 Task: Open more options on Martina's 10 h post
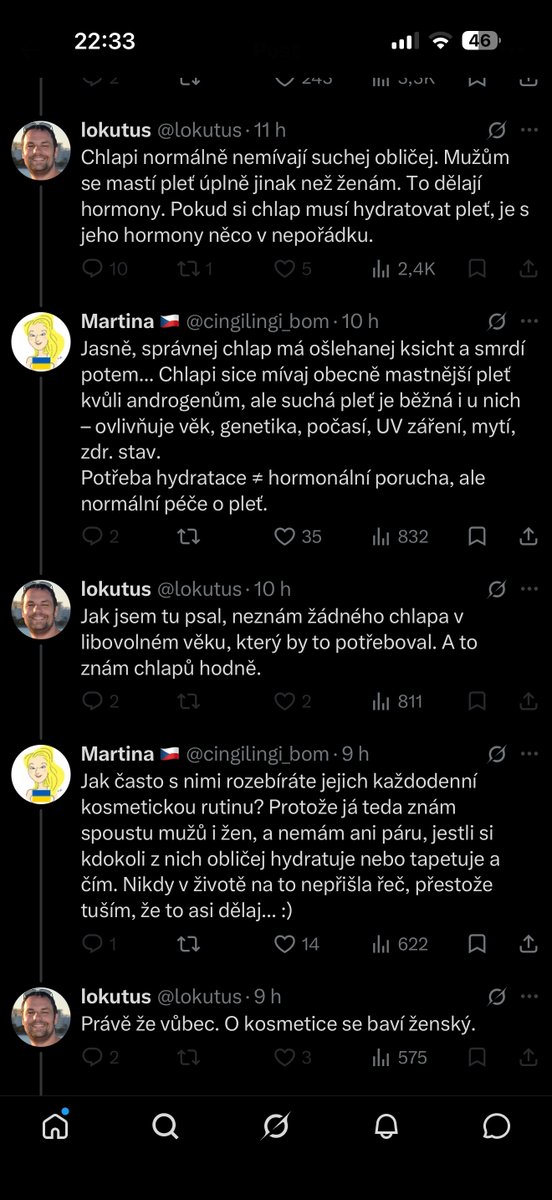click(529, 322)
